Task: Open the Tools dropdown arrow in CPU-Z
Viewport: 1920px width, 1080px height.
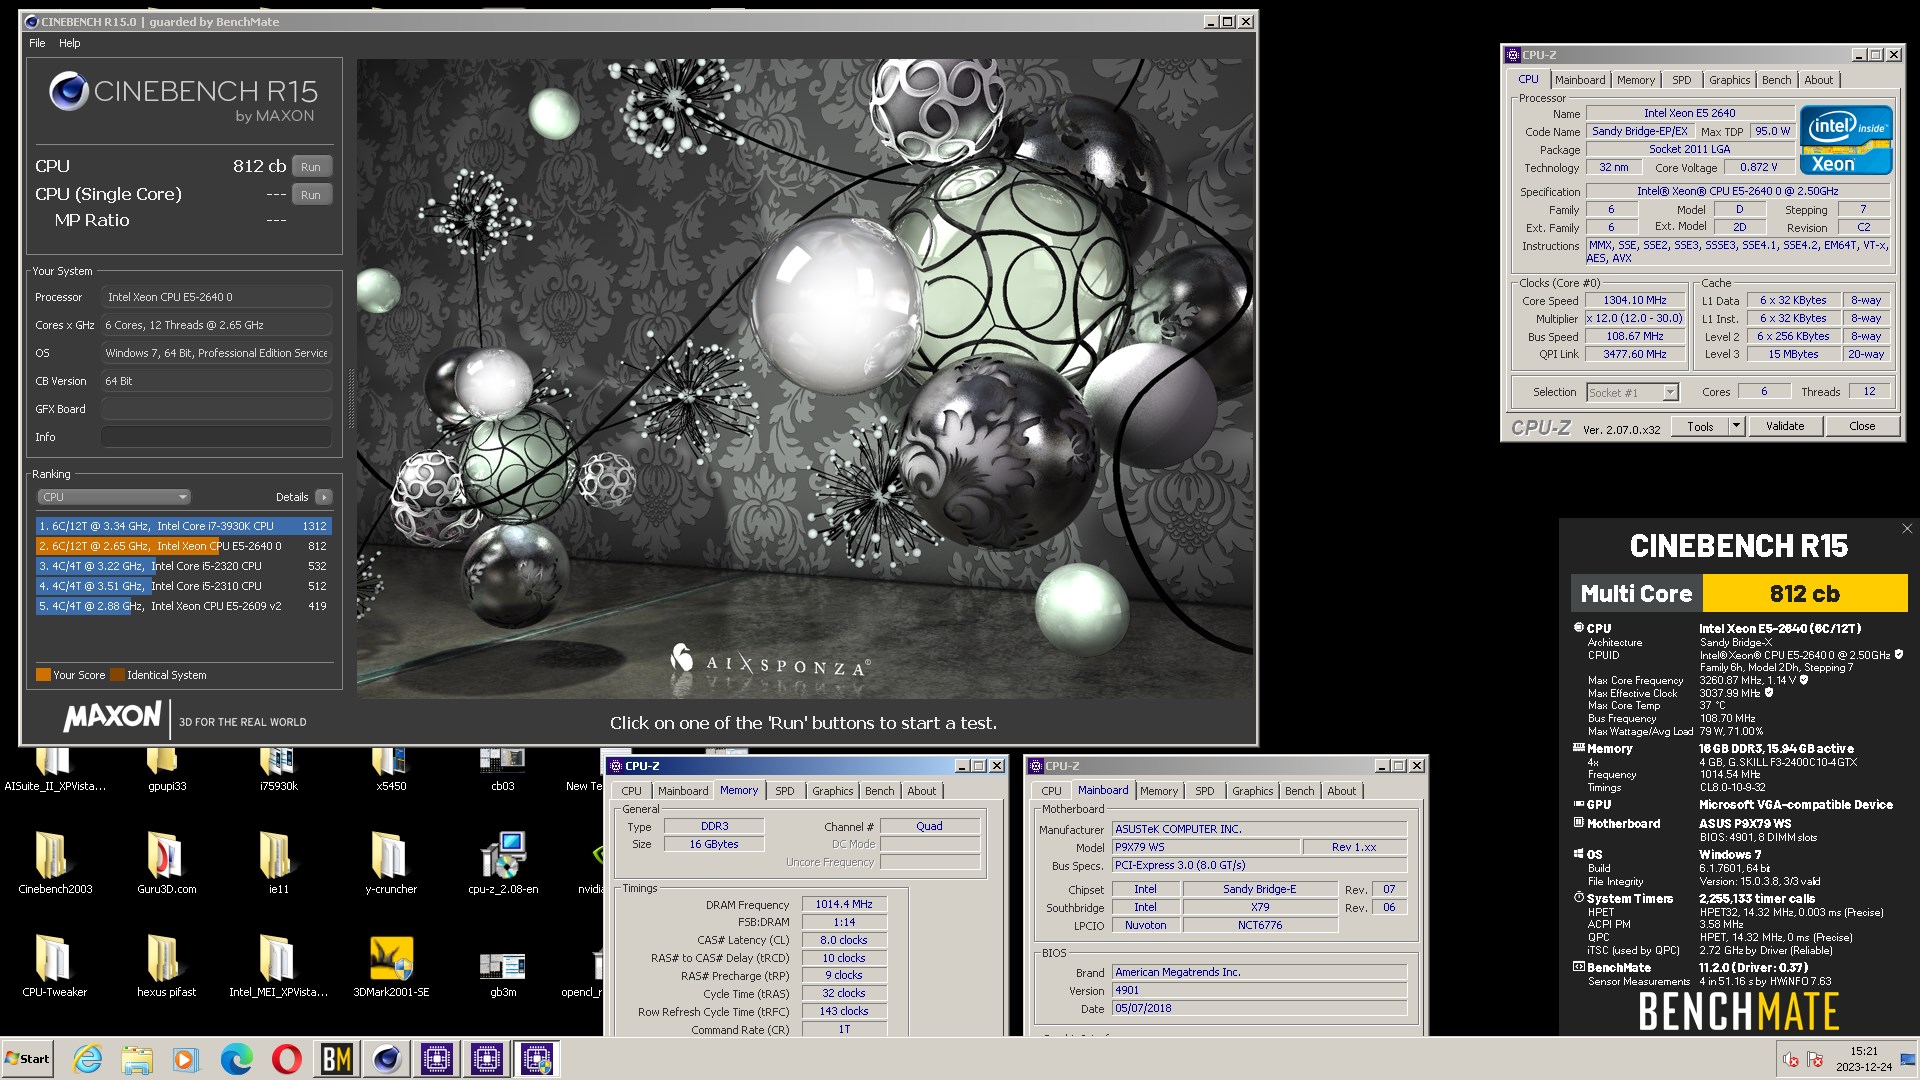Action: 1737,426
